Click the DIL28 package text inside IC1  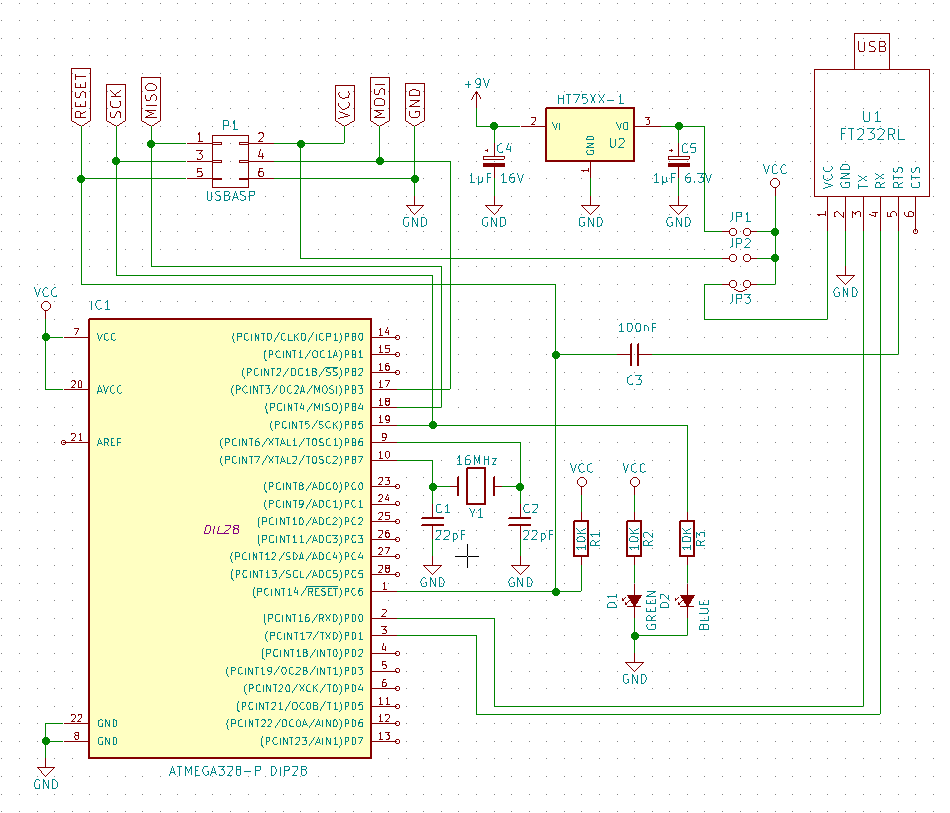(218, 530)
